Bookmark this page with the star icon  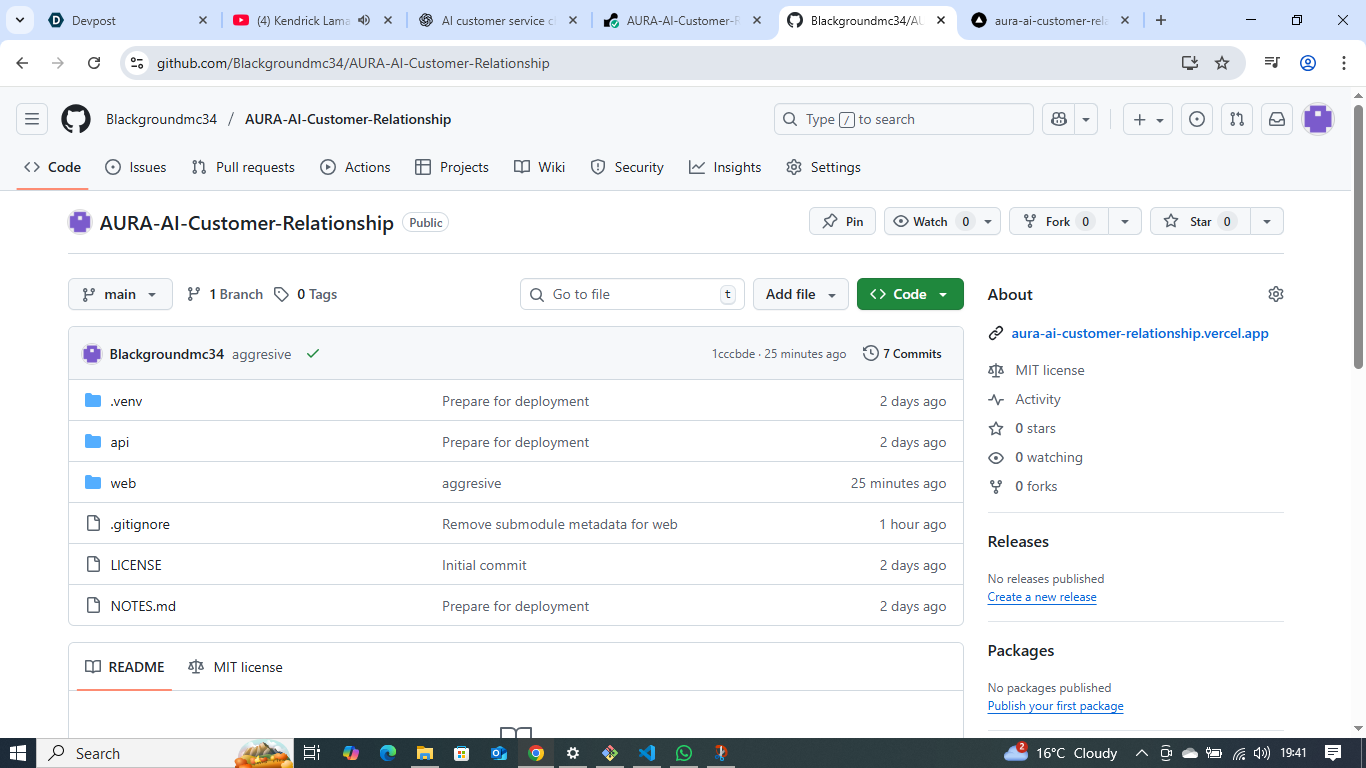[1222, 63]
